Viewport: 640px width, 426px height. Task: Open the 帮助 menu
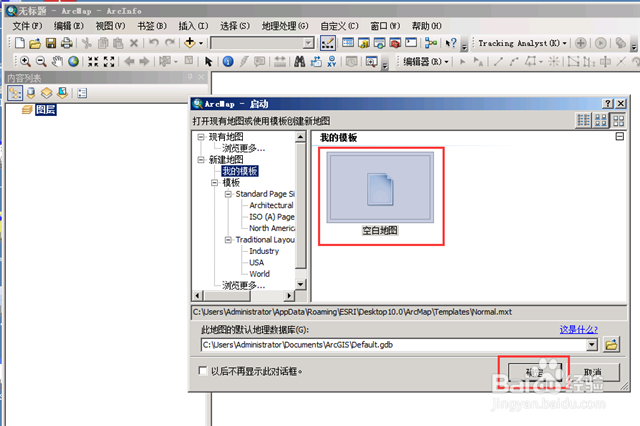click(x=427, y=26)
